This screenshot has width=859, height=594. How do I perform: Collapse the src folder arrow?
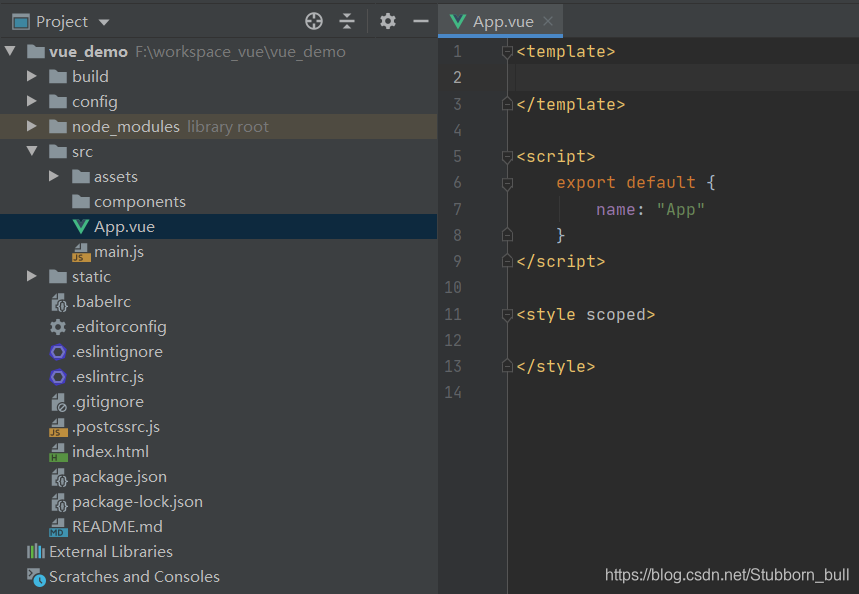(32, 151)
